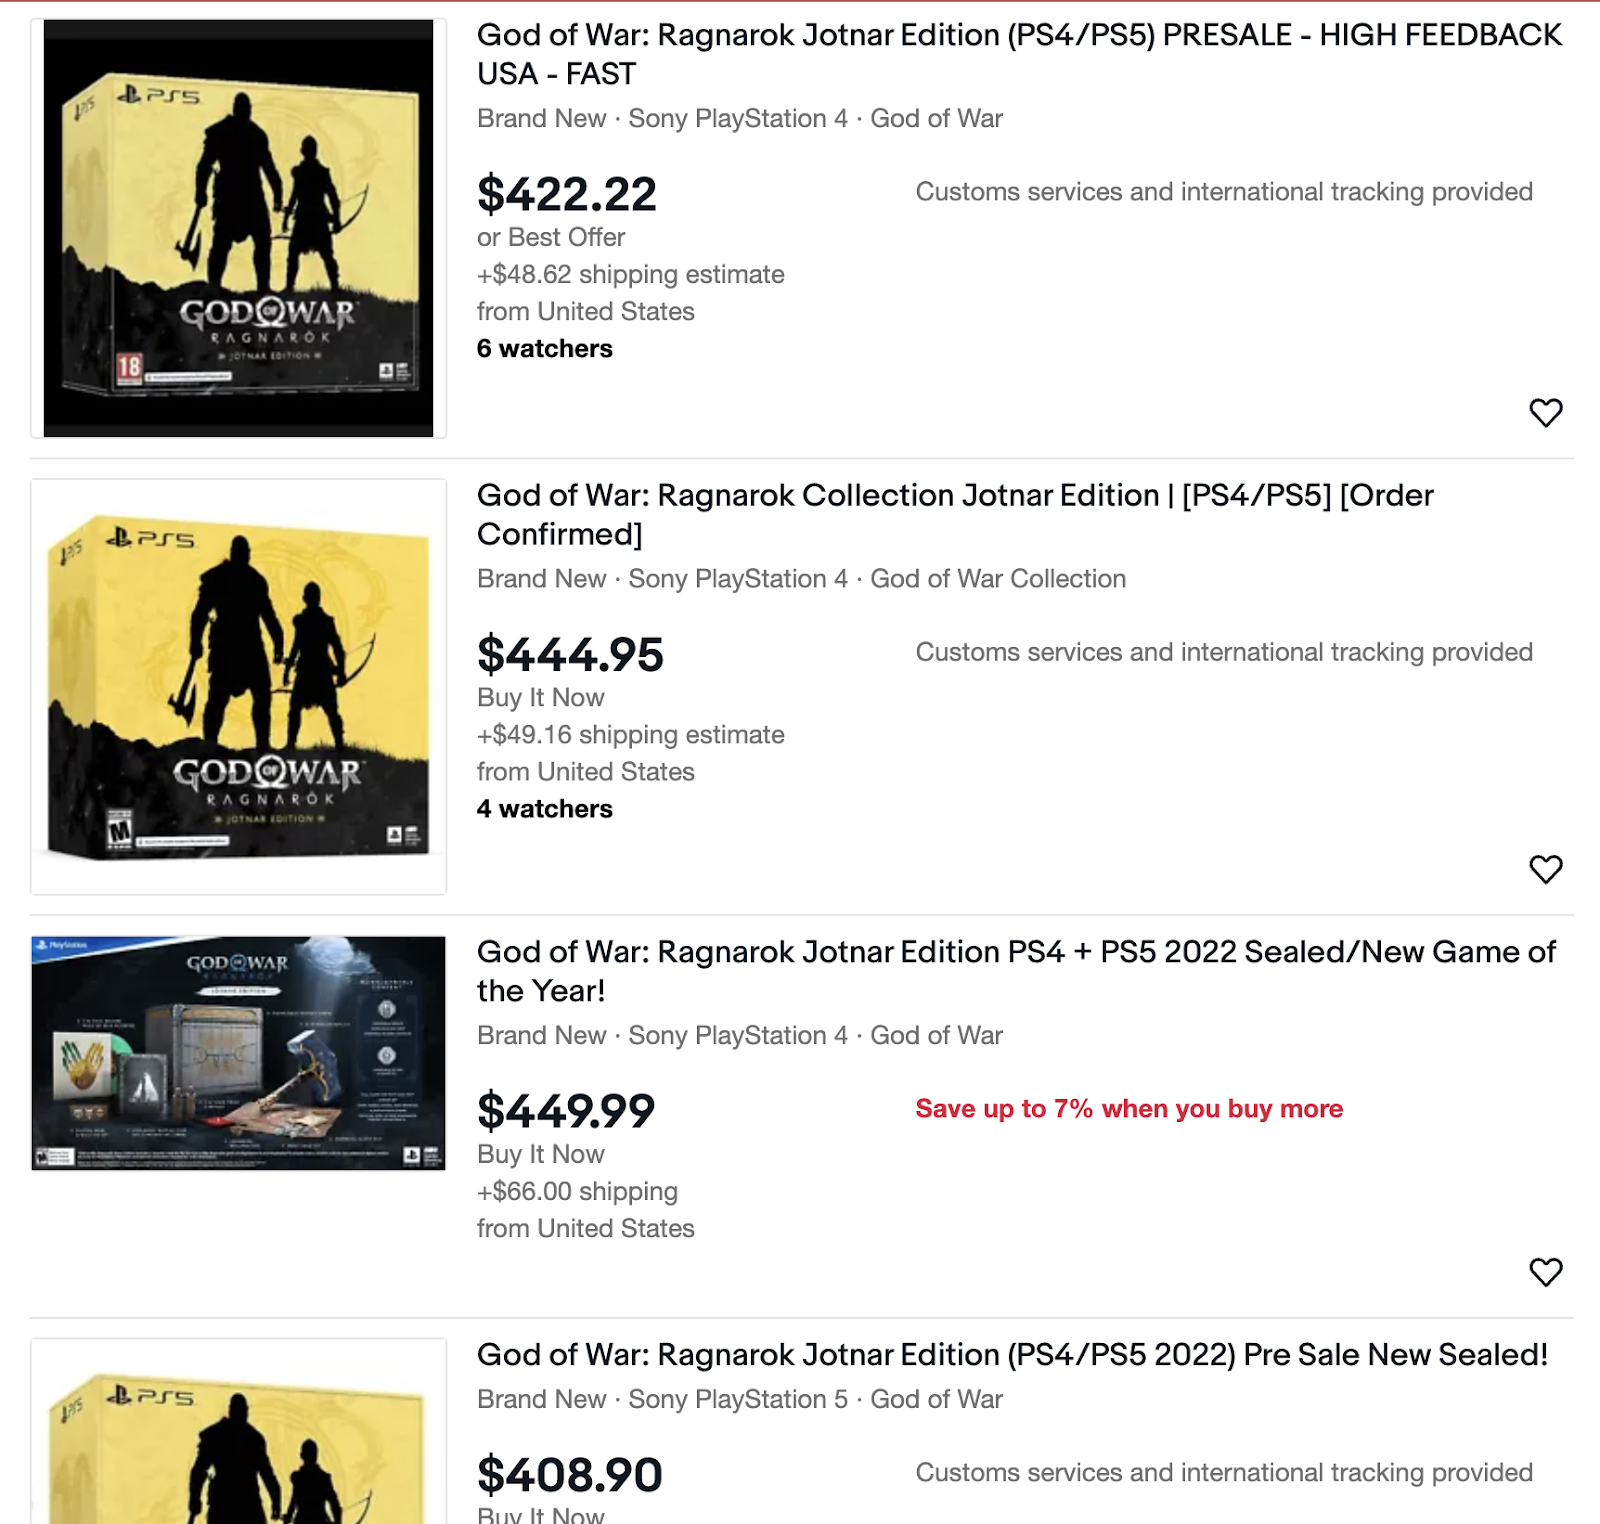Click the $444.95 price
1600x1524 pixels.
pos(570,655)
